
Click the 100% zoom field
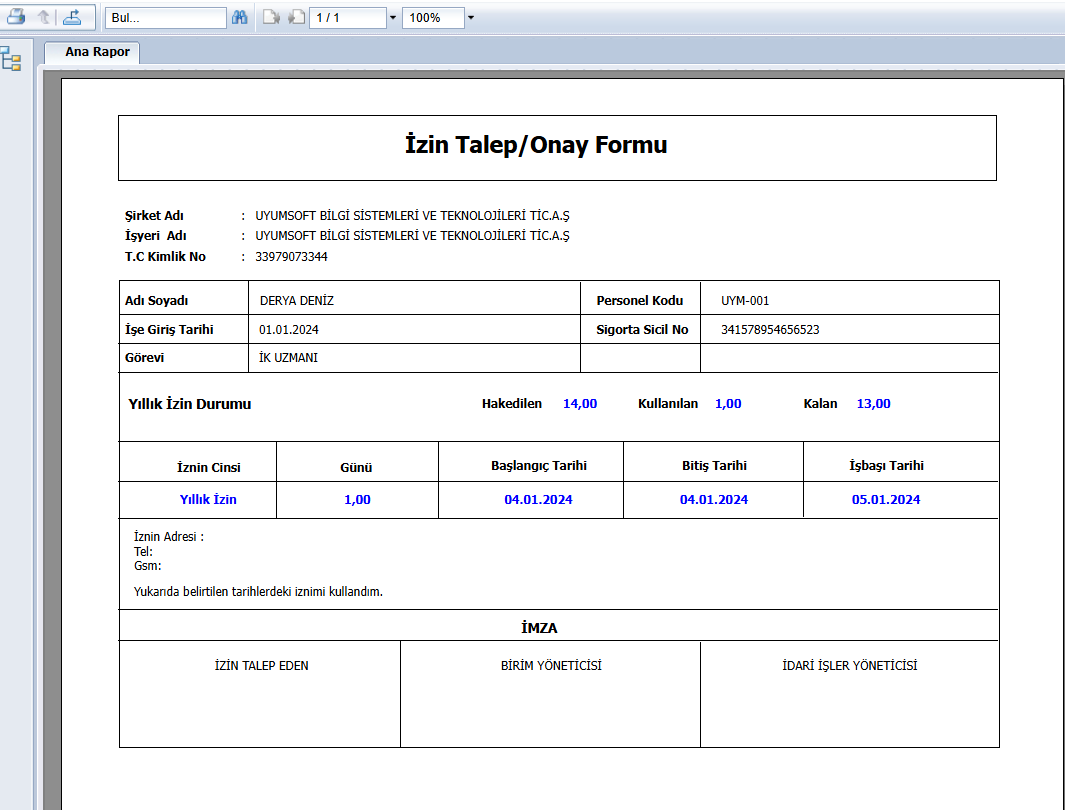[433, 18]
